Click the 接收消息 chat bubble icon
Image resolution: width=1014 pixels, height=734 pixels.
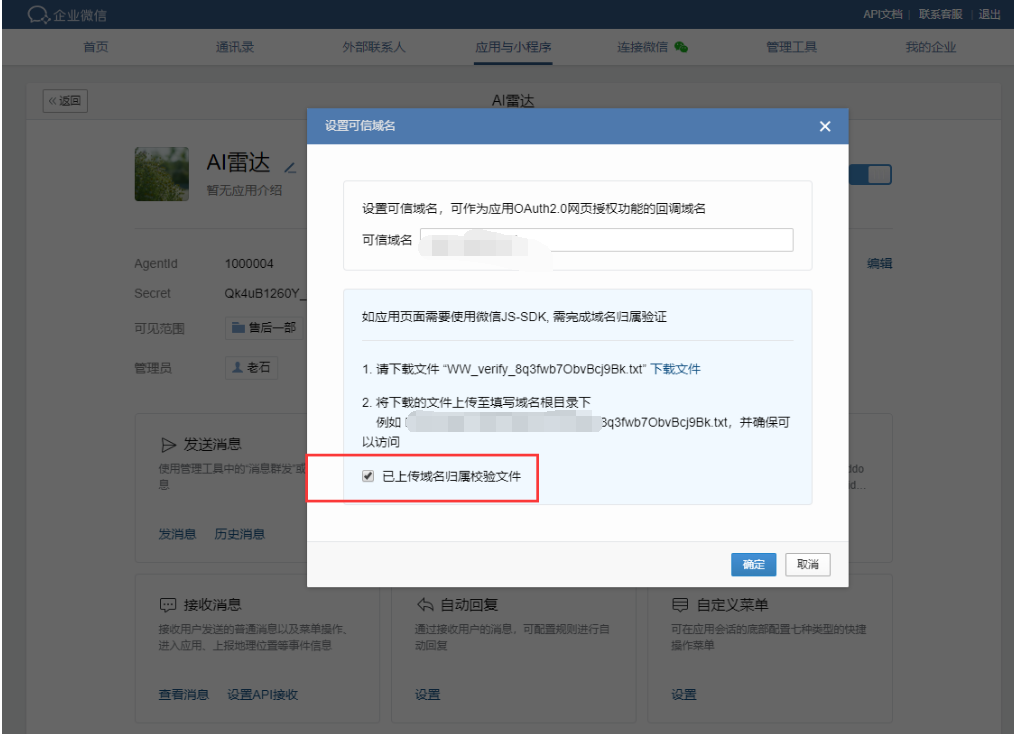pyautogui.click(x=167, y=605)
